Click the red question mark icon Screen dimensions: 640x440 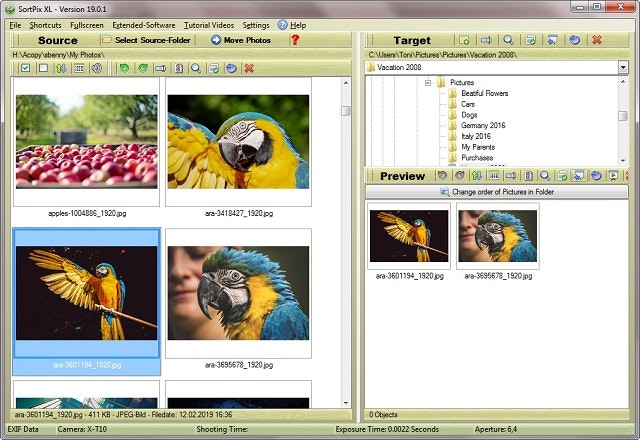click(295, 40)
